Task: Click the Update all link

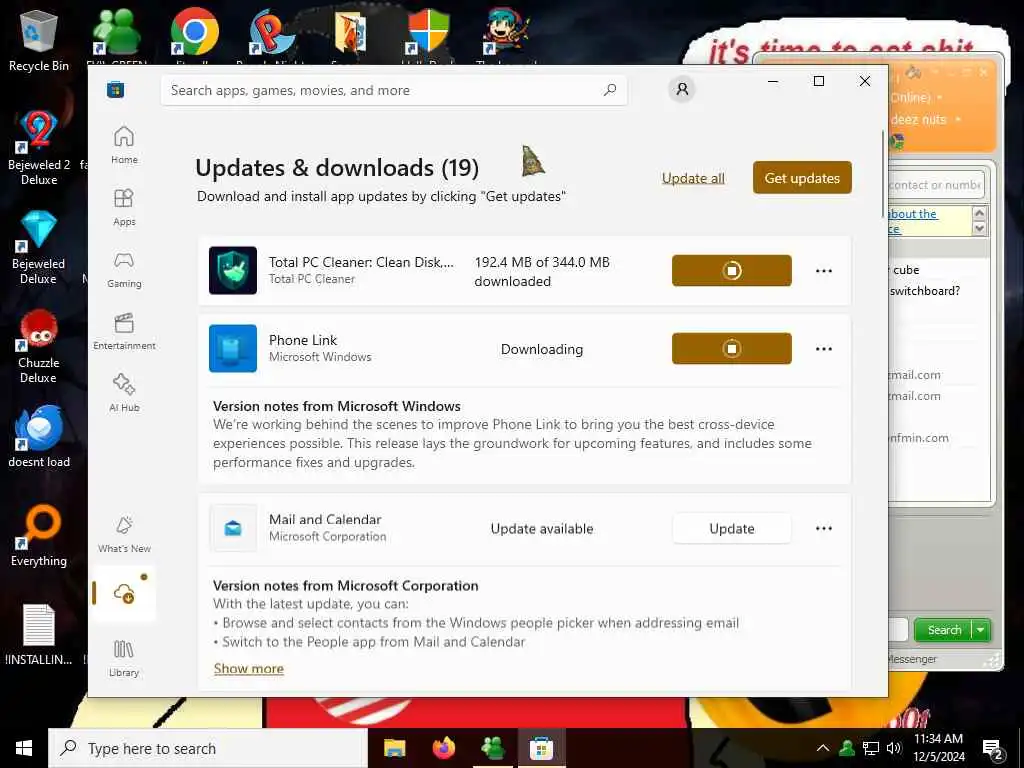Action: pos(693,178)
